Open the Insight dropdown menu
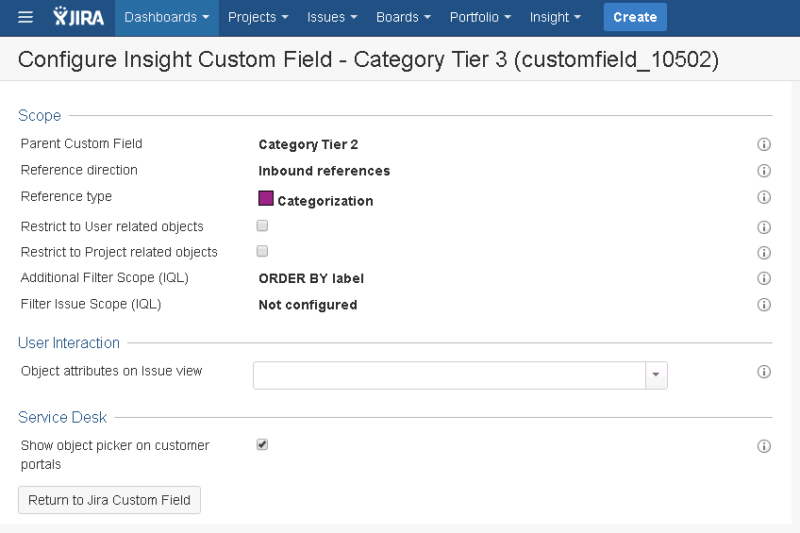800x533 pixels. coord(555,17)
